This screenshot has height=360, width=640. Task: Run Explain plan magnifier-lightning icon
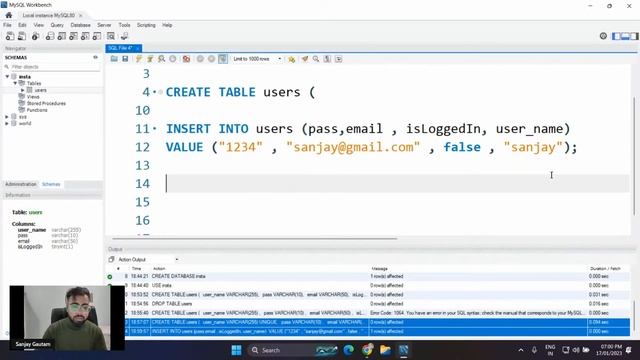(x=162, y=59)
